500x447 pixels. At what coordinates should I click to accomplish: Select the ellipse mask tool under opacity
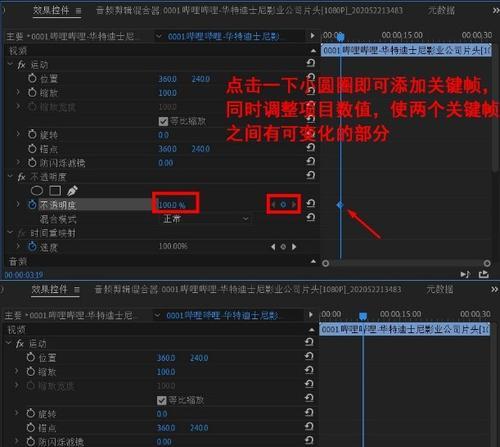click(x=37, y=191)
